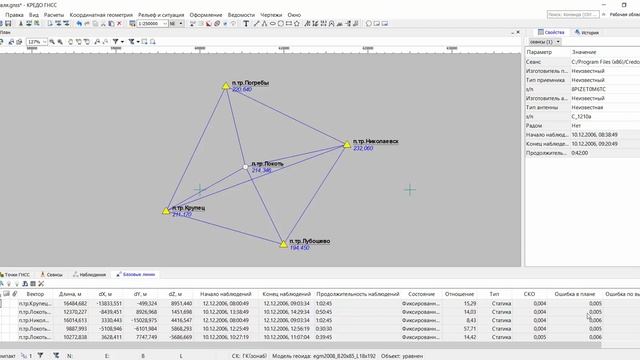The width and height of the screenshot is (640, 360).
Task: Open the Расчеты menu
Action: point(54,15)
